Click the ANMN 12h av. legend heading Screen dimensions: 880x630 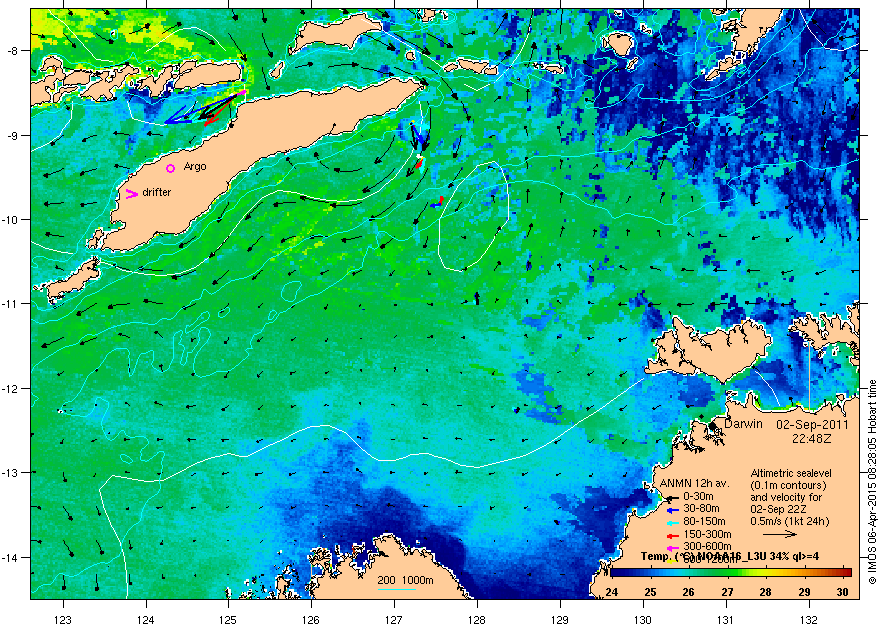(x=694, y=484)
